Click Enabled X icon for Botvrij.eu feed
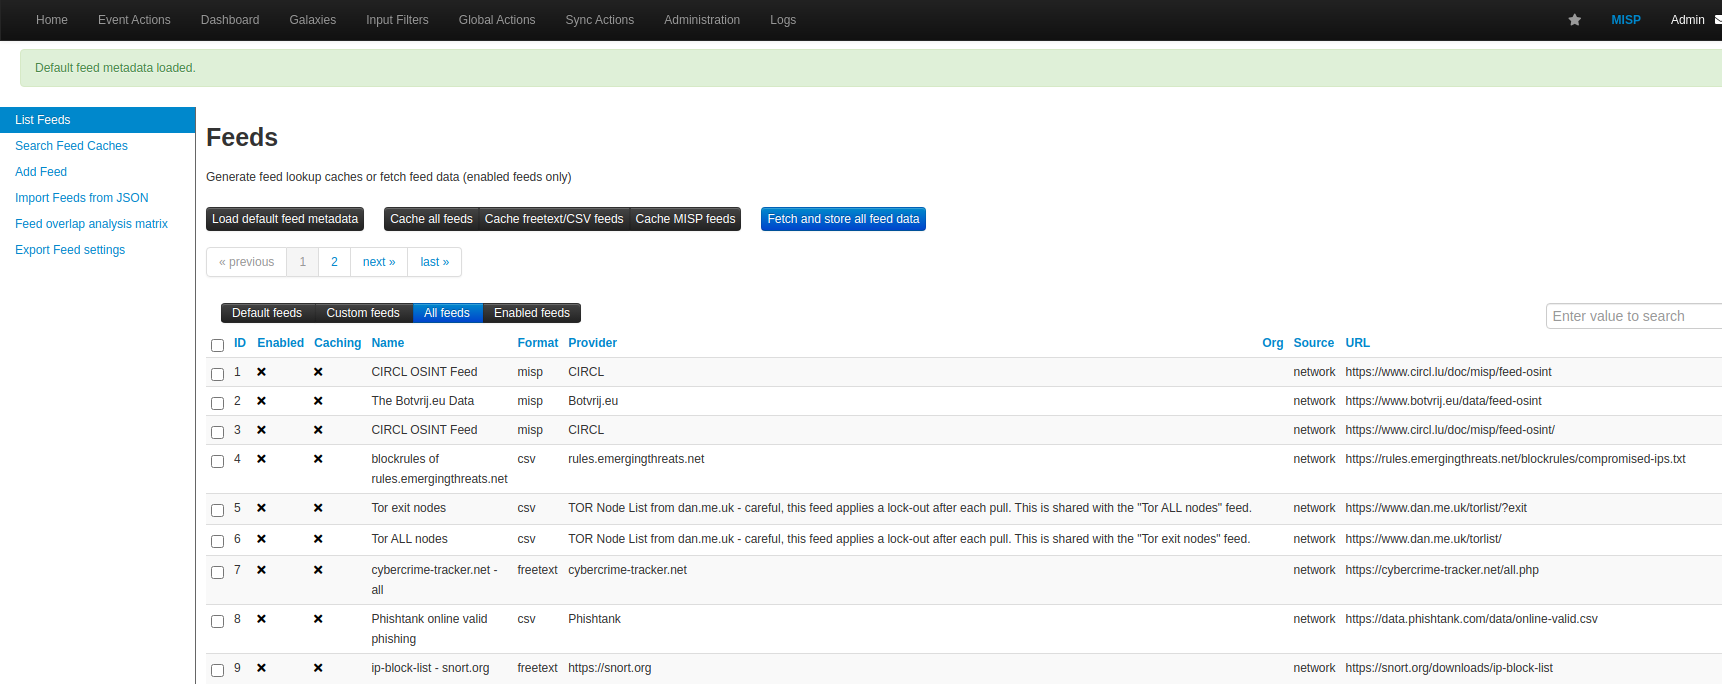 tap(261, 401)
